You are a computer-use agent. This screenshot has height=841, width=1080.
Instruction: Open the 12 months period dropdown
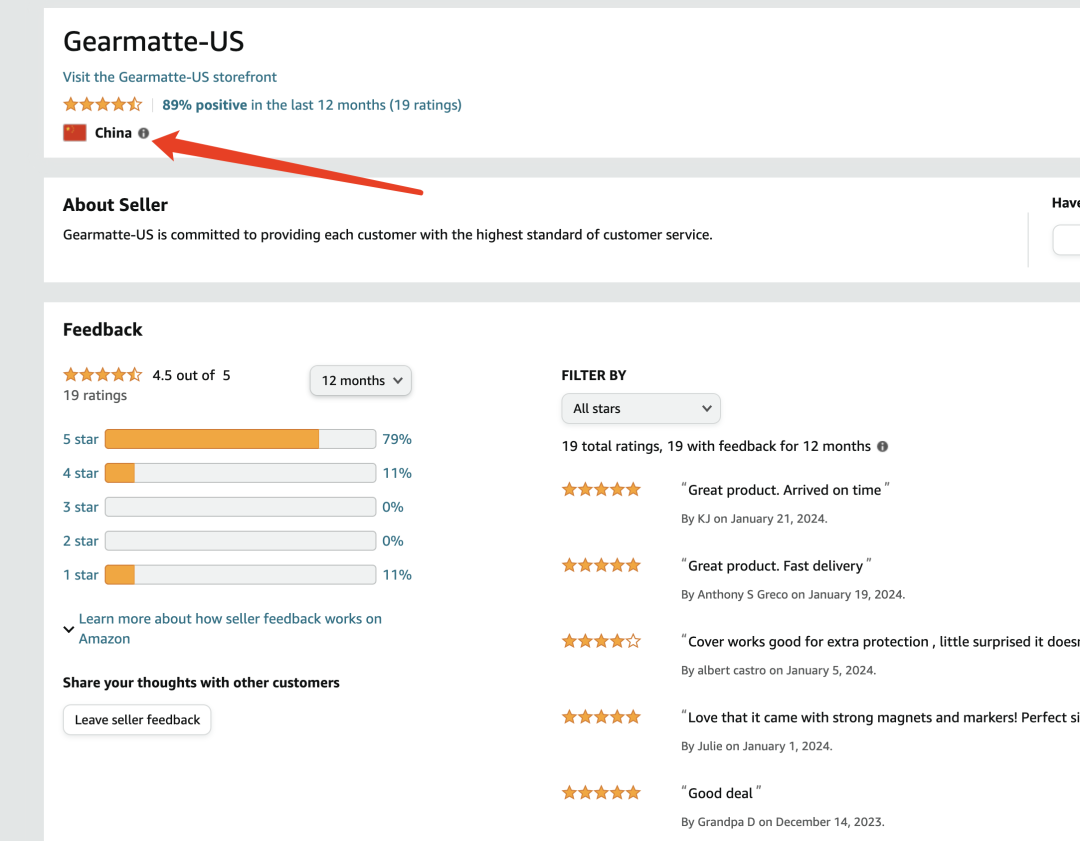pyautogui.click(x=361, y=380)
